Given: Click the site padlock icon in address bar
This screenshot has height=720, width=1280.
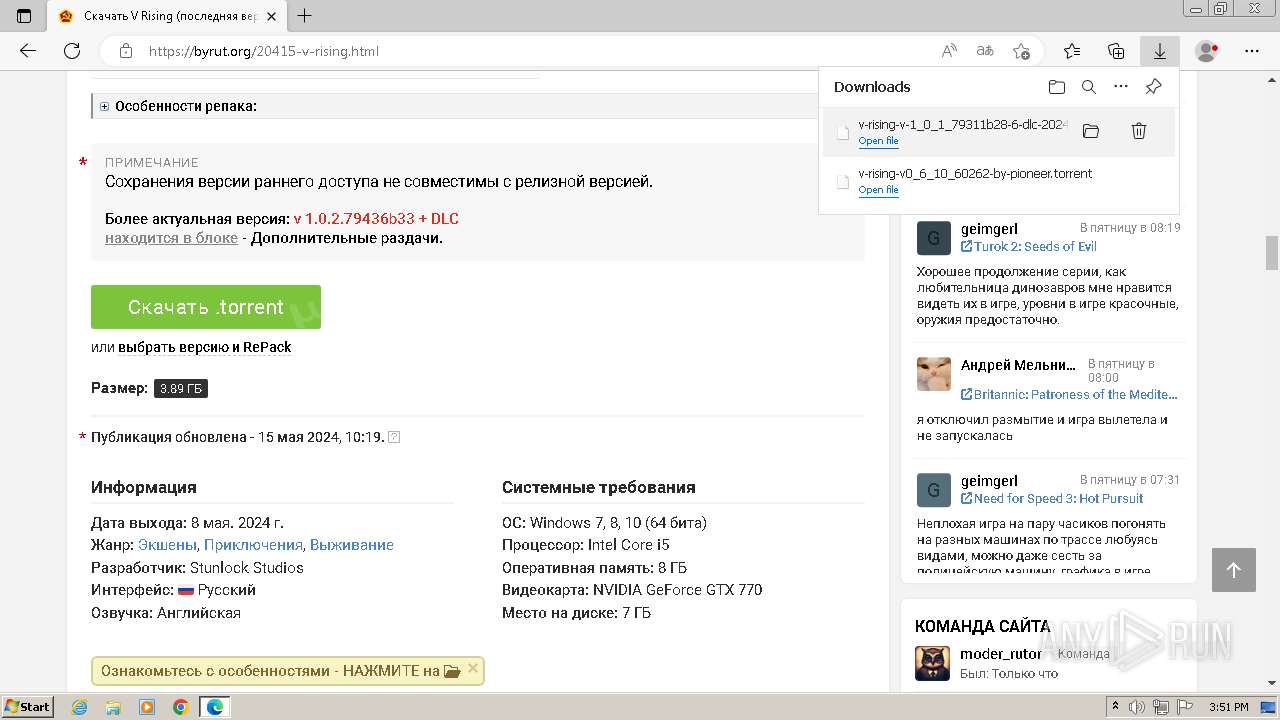Looking at the screenshot, I should pos(126,51).
